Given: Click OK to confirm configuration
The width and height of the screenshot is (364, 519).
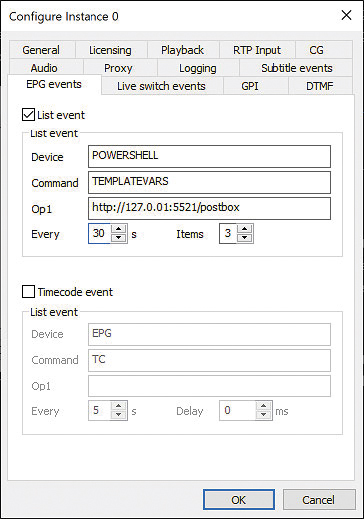Looking at the screenshot, I should pos(239,500).
